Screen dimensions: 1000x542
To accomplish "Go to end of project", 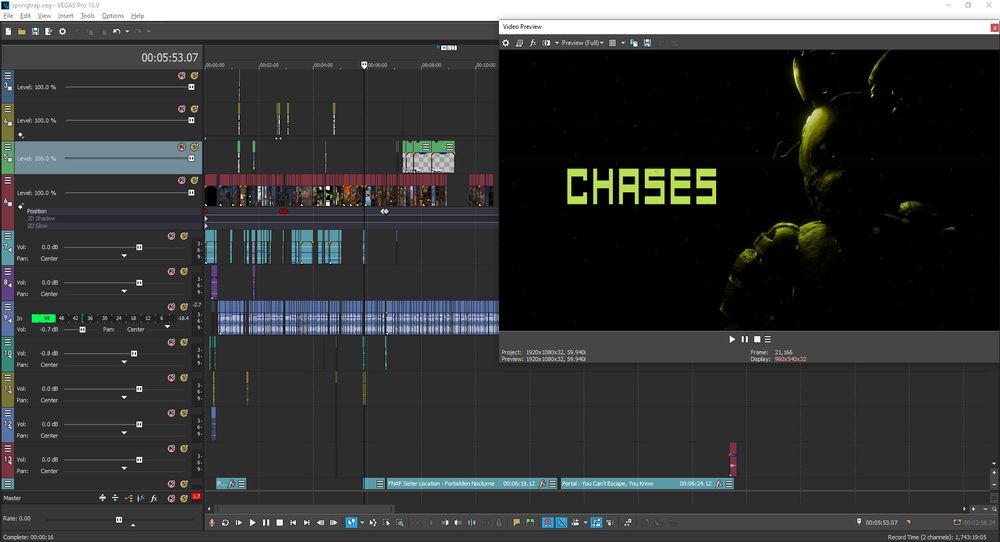I will (x=307, y=523).
